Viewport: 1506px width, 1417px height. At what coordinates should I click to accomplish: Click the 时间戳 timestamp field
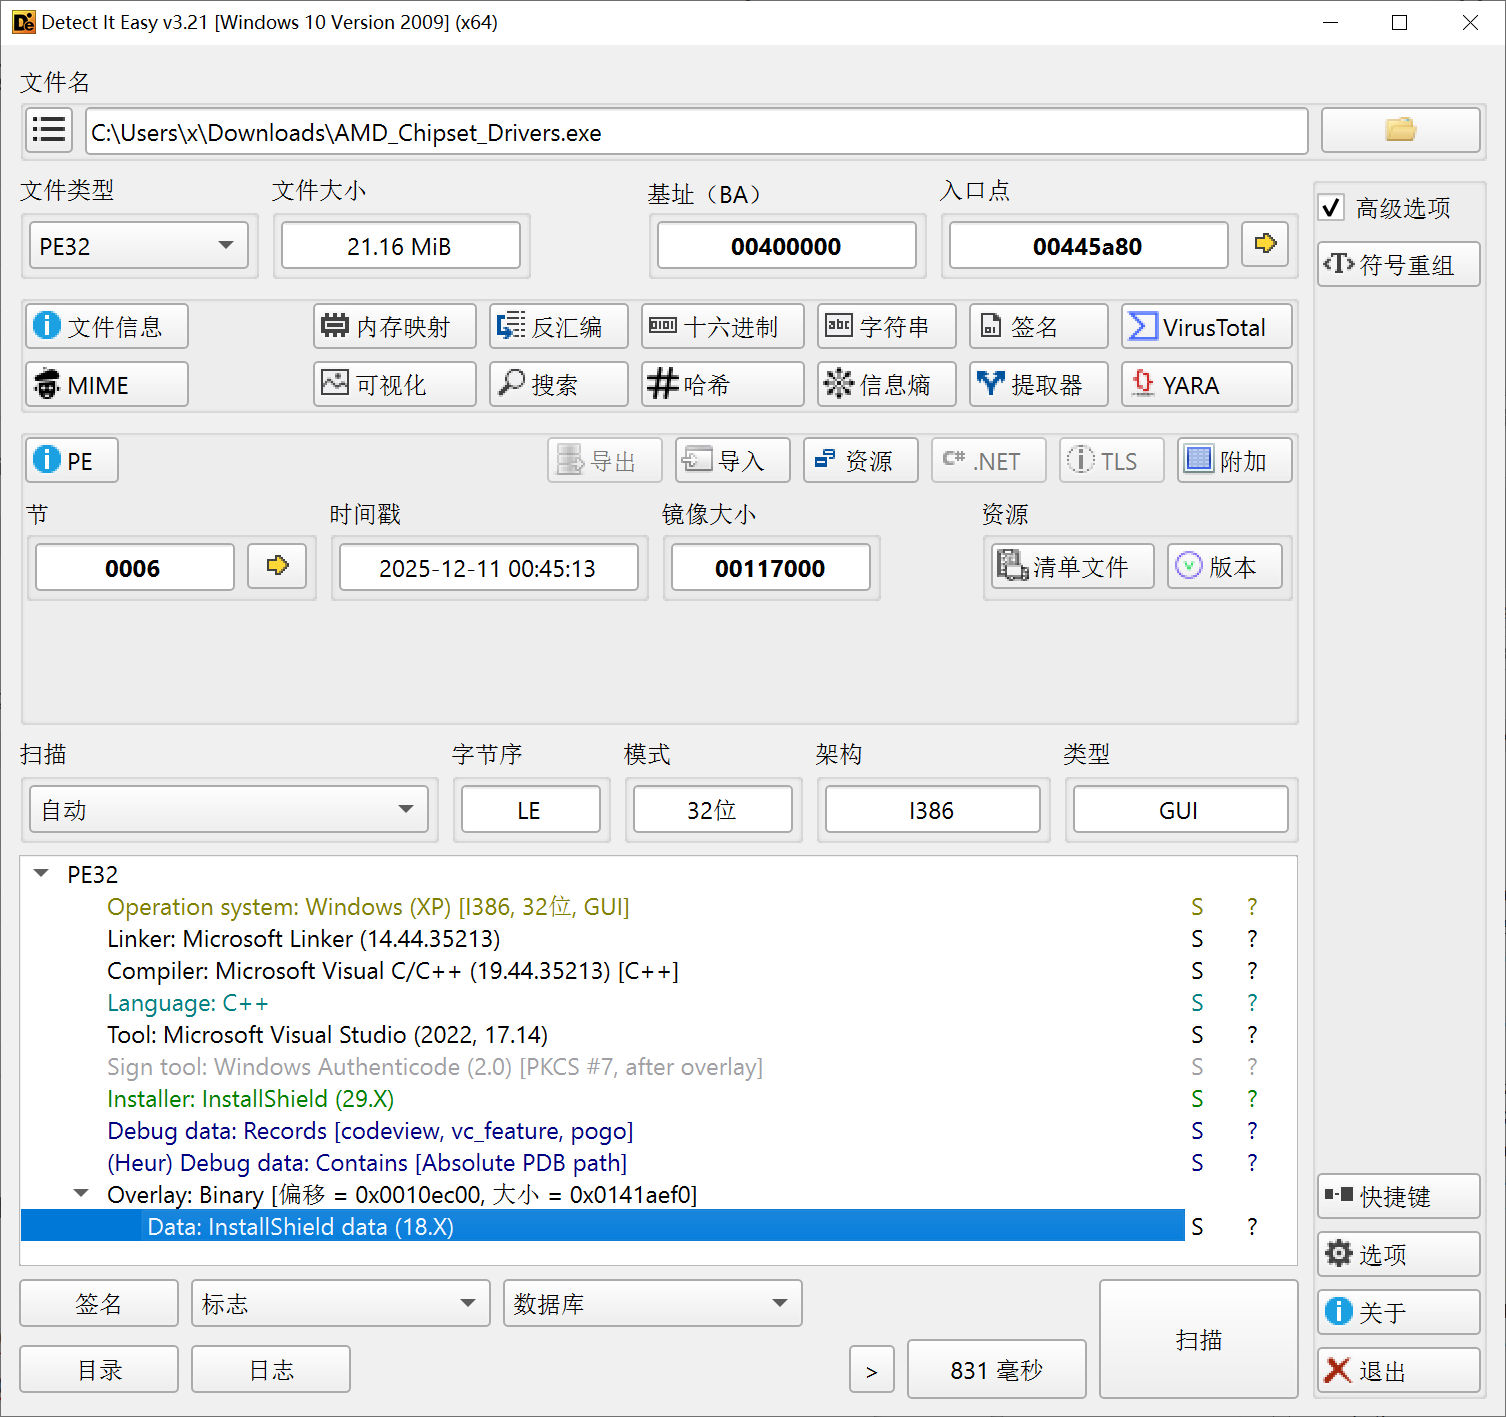489,568
